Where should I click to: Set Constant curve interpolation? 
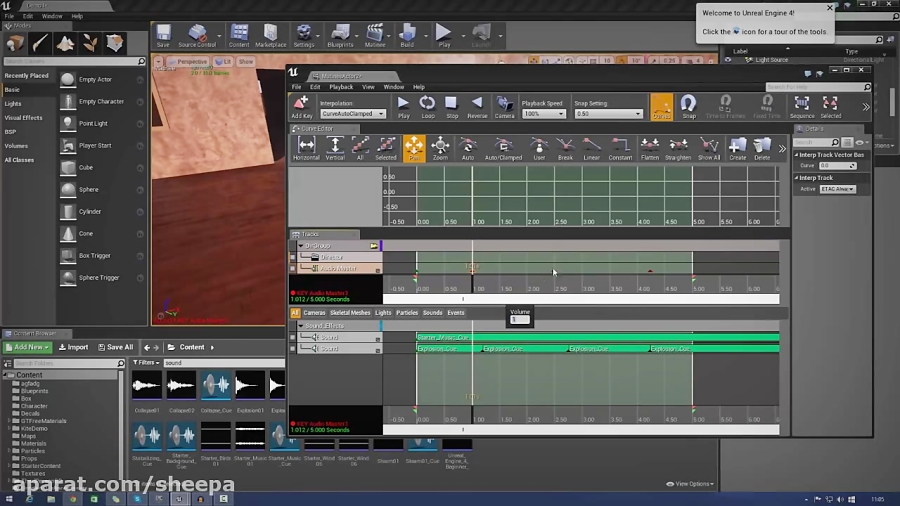(x=620, y=149)
